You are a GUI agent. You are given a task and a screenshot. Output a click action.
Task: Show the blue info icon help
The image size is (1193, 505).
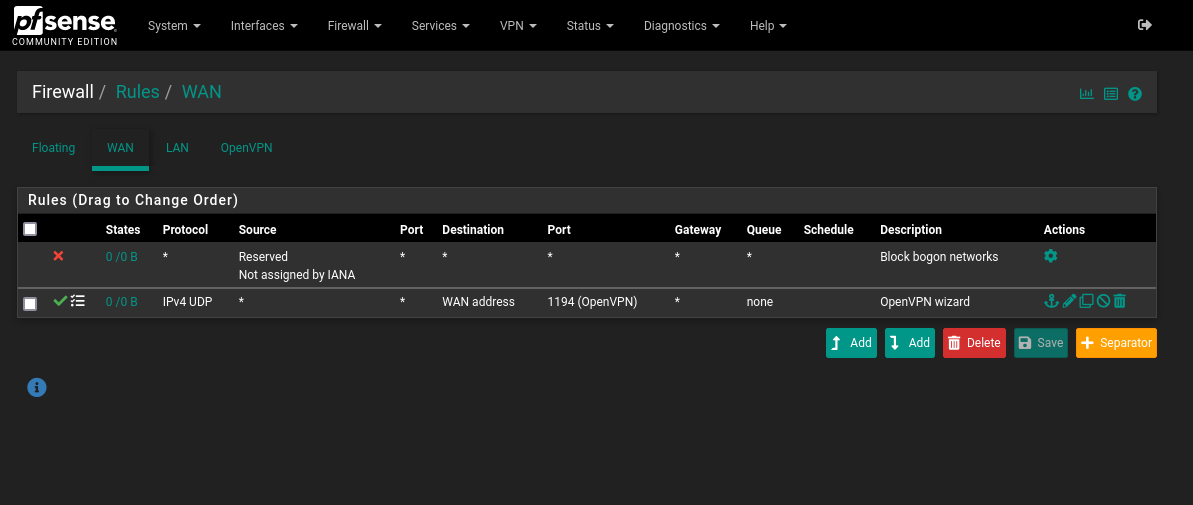37,388
